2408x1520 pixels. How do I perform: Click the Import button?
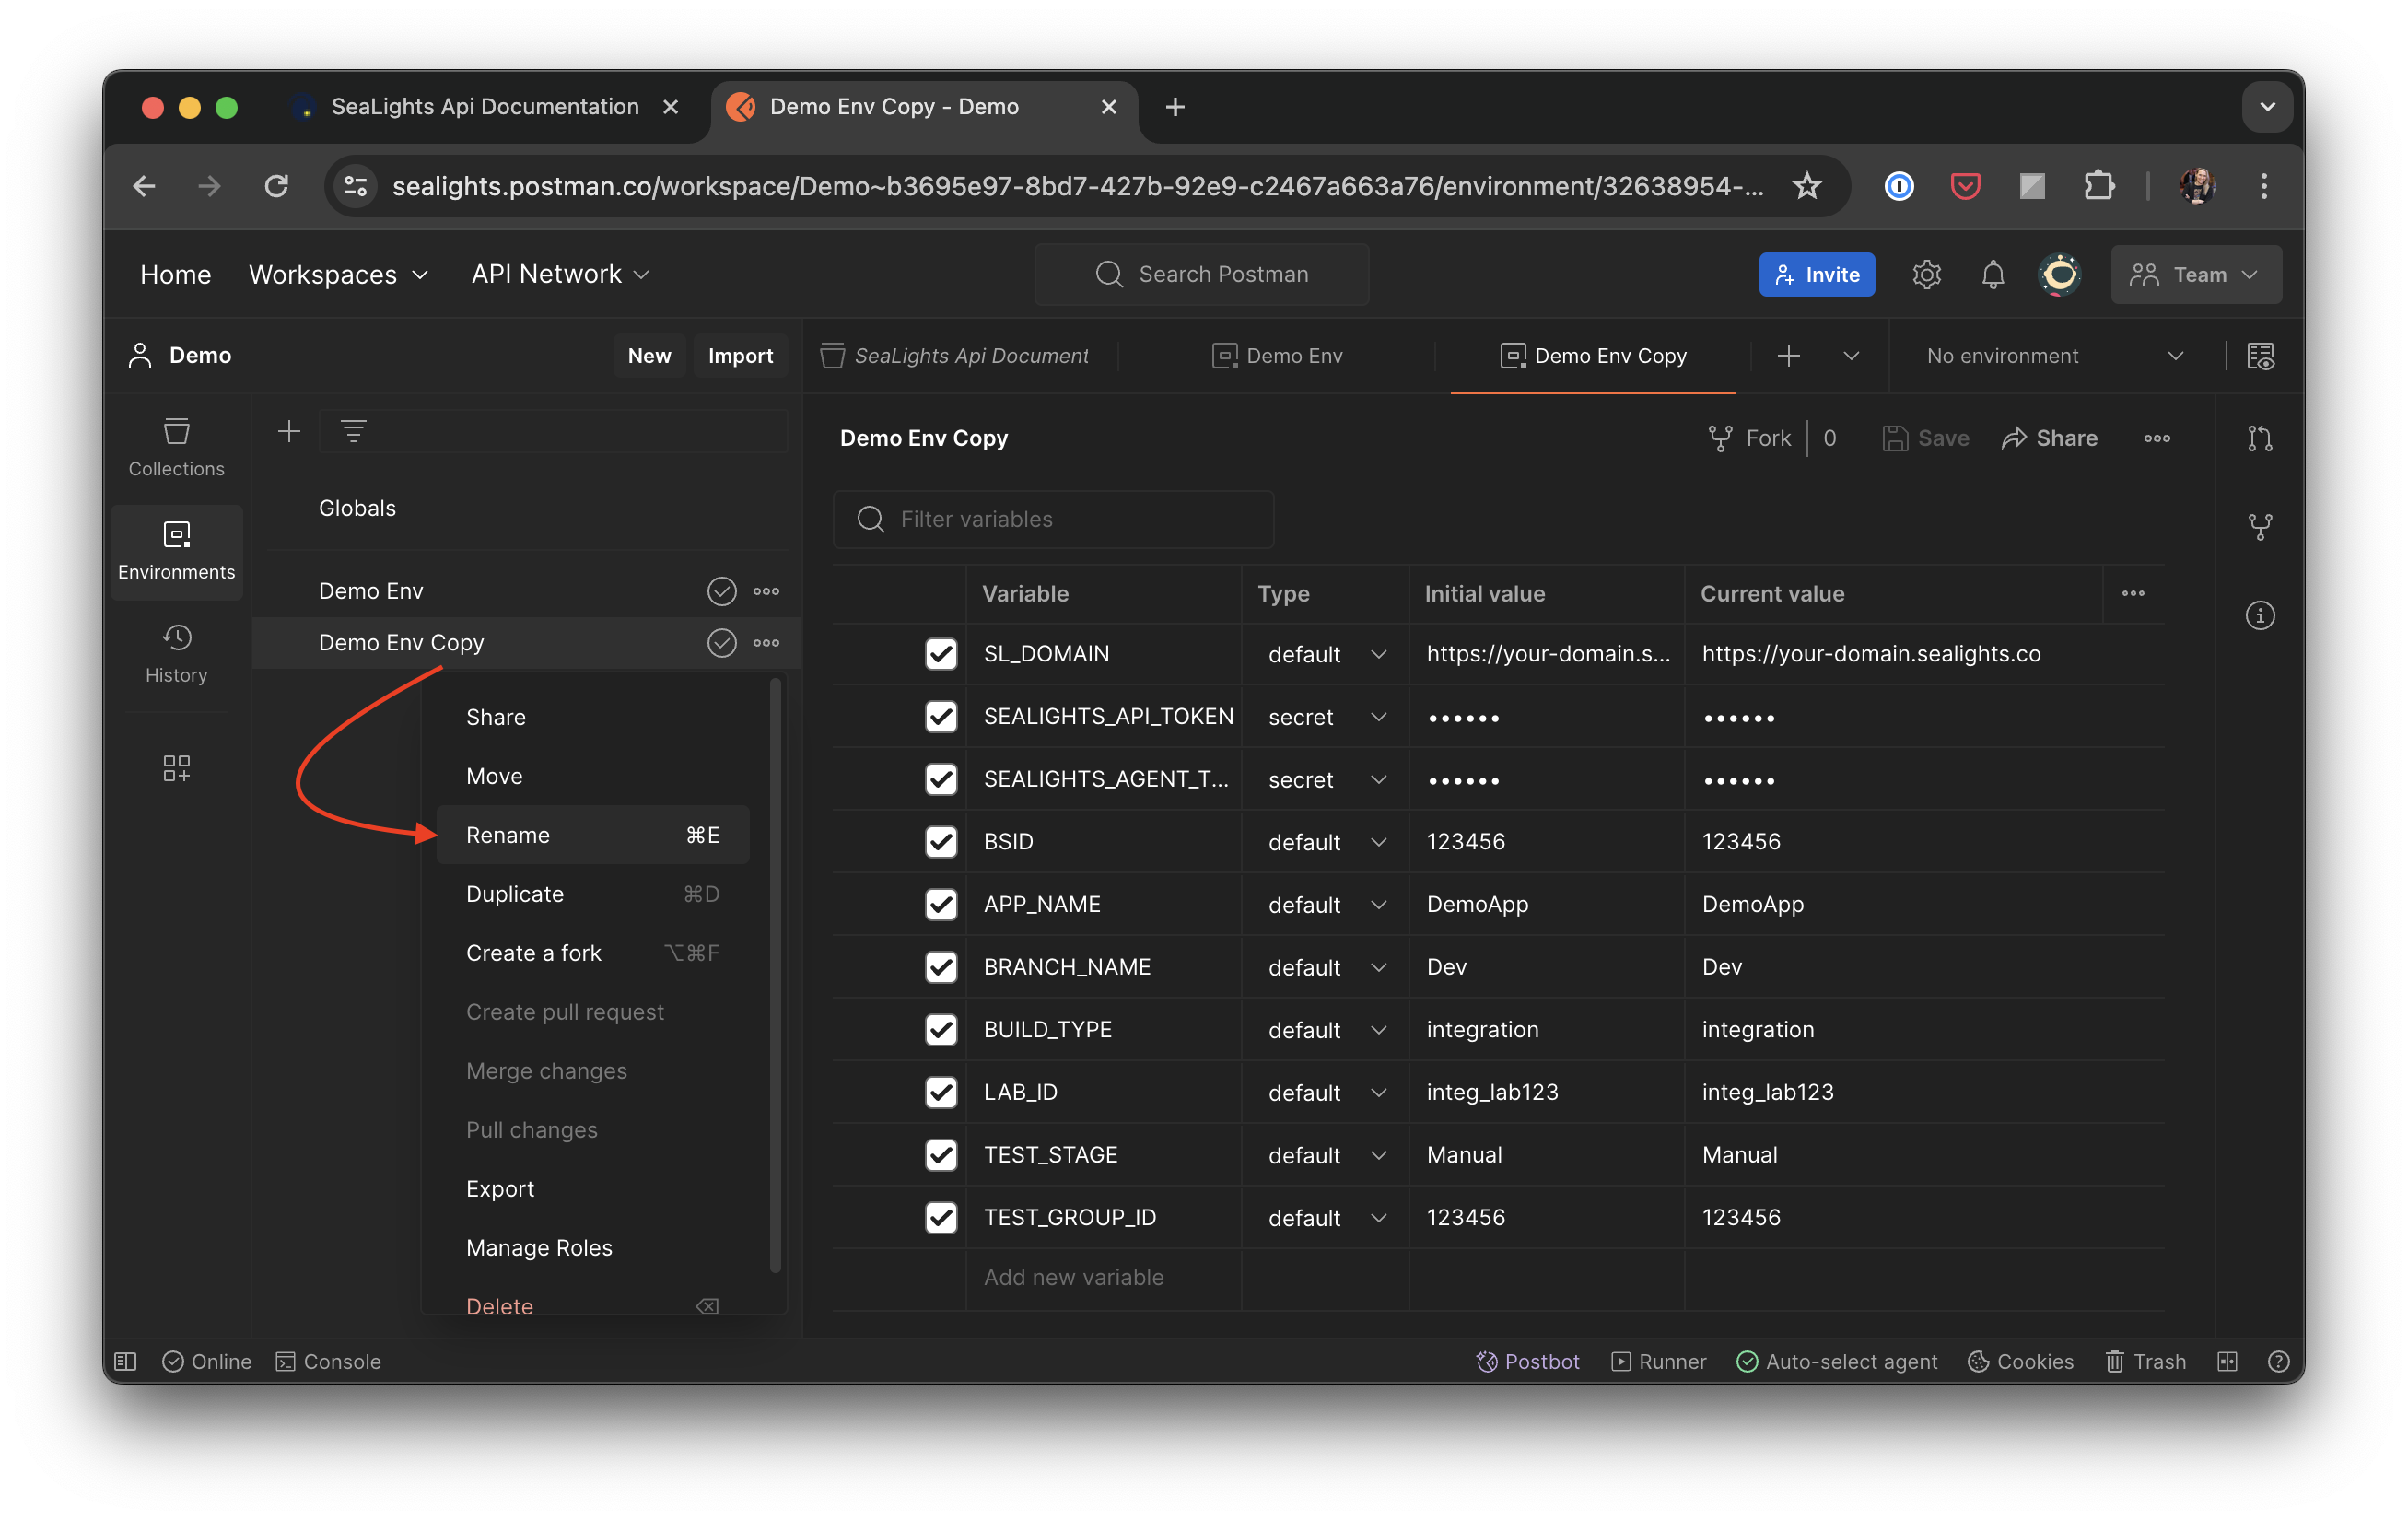pyautogui.click(x=740, y=356)
